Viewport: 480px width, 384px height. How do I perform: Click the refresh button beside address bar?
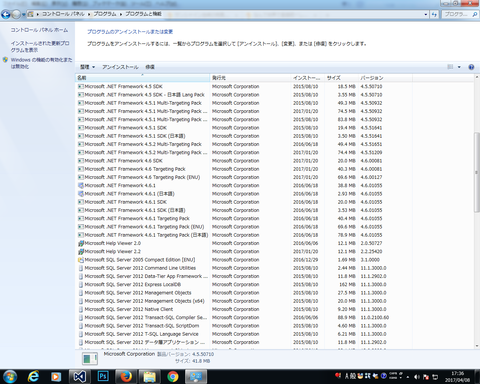[x=434, y=14]
